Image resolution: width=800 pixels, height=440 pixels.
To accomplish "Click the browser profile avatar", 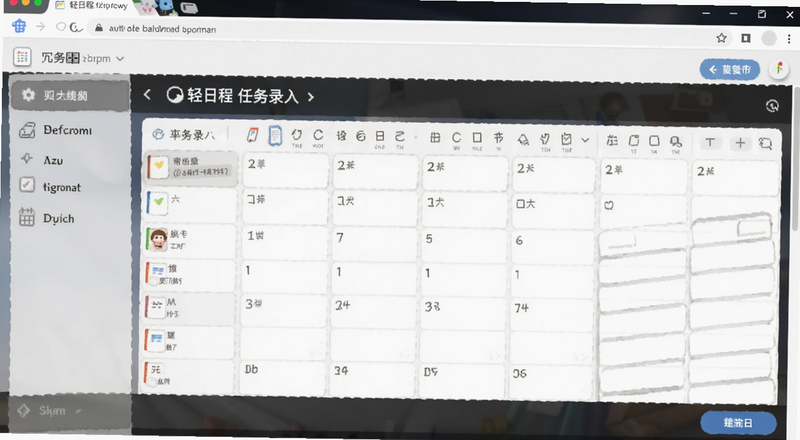I will point(769,38).
